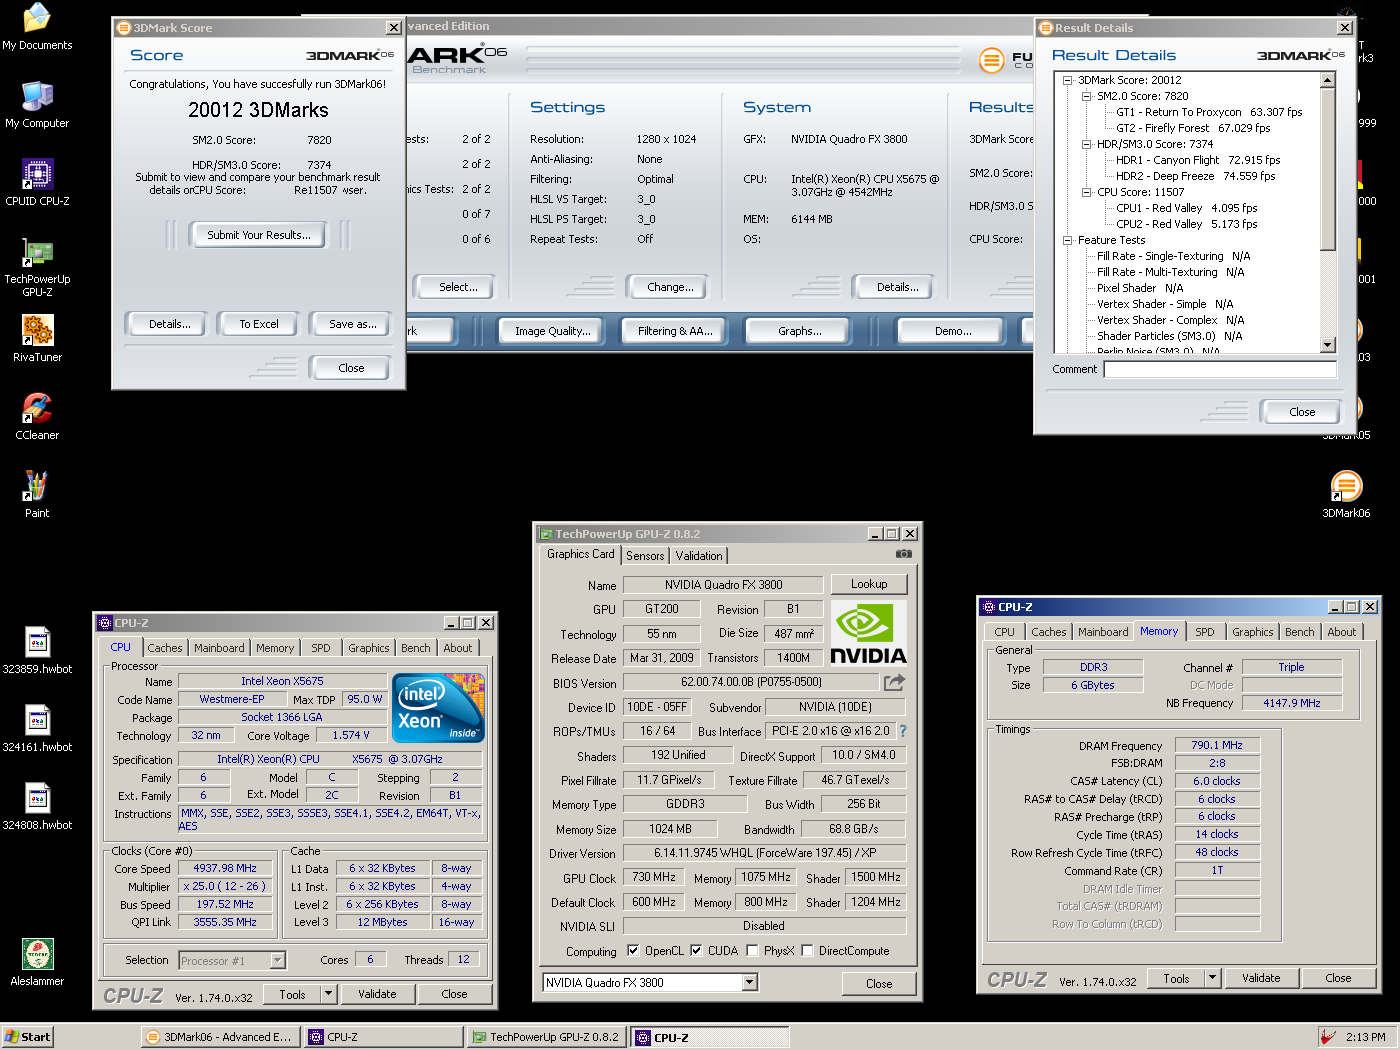
Task: Click scroll up arrow in Result Details list
Action: point(1328,80)
